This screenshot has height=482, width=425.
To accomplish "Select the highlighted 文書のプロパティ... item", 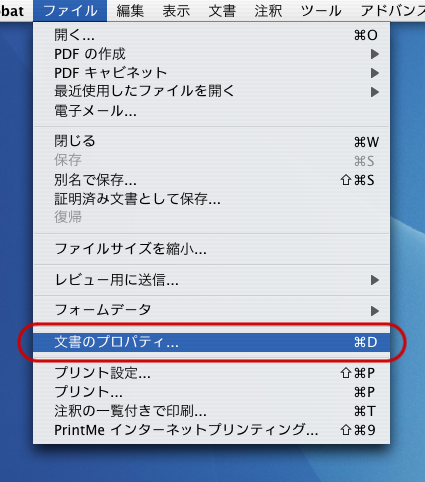I will coord(211,342).
